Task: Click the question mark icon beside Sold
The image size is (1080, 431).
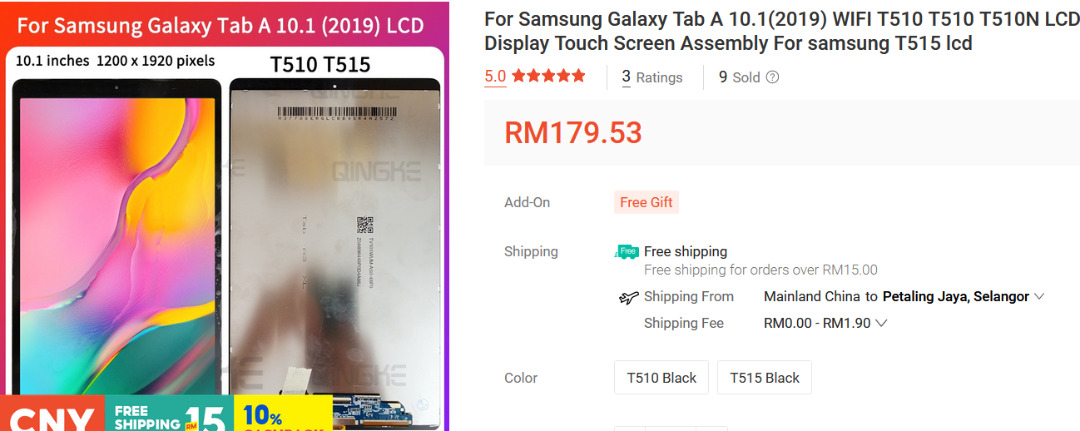Action: pos(772,77)
